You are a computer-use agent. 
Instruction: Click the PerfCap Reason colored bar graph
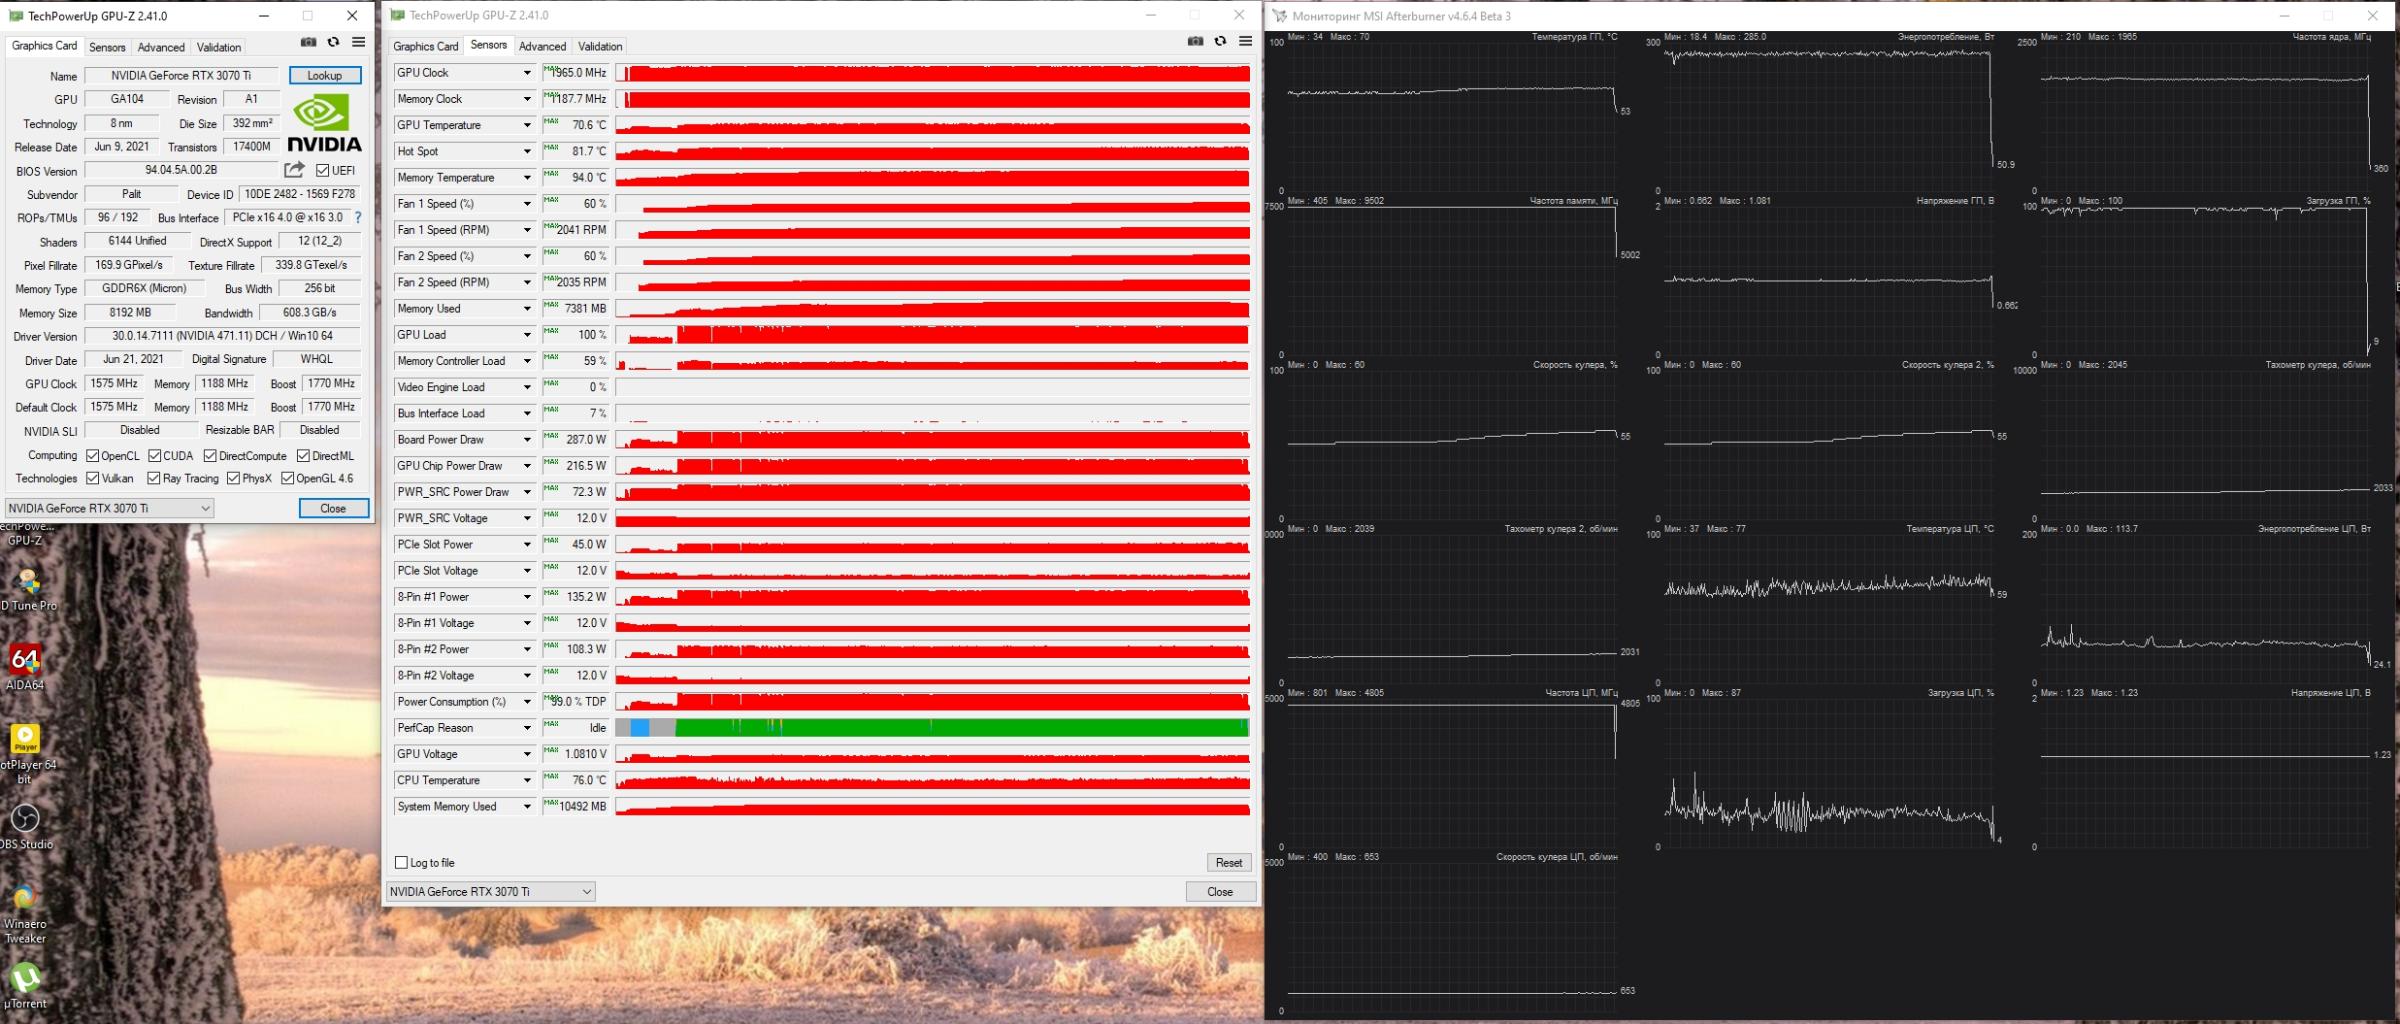click(x=932, y=727)
